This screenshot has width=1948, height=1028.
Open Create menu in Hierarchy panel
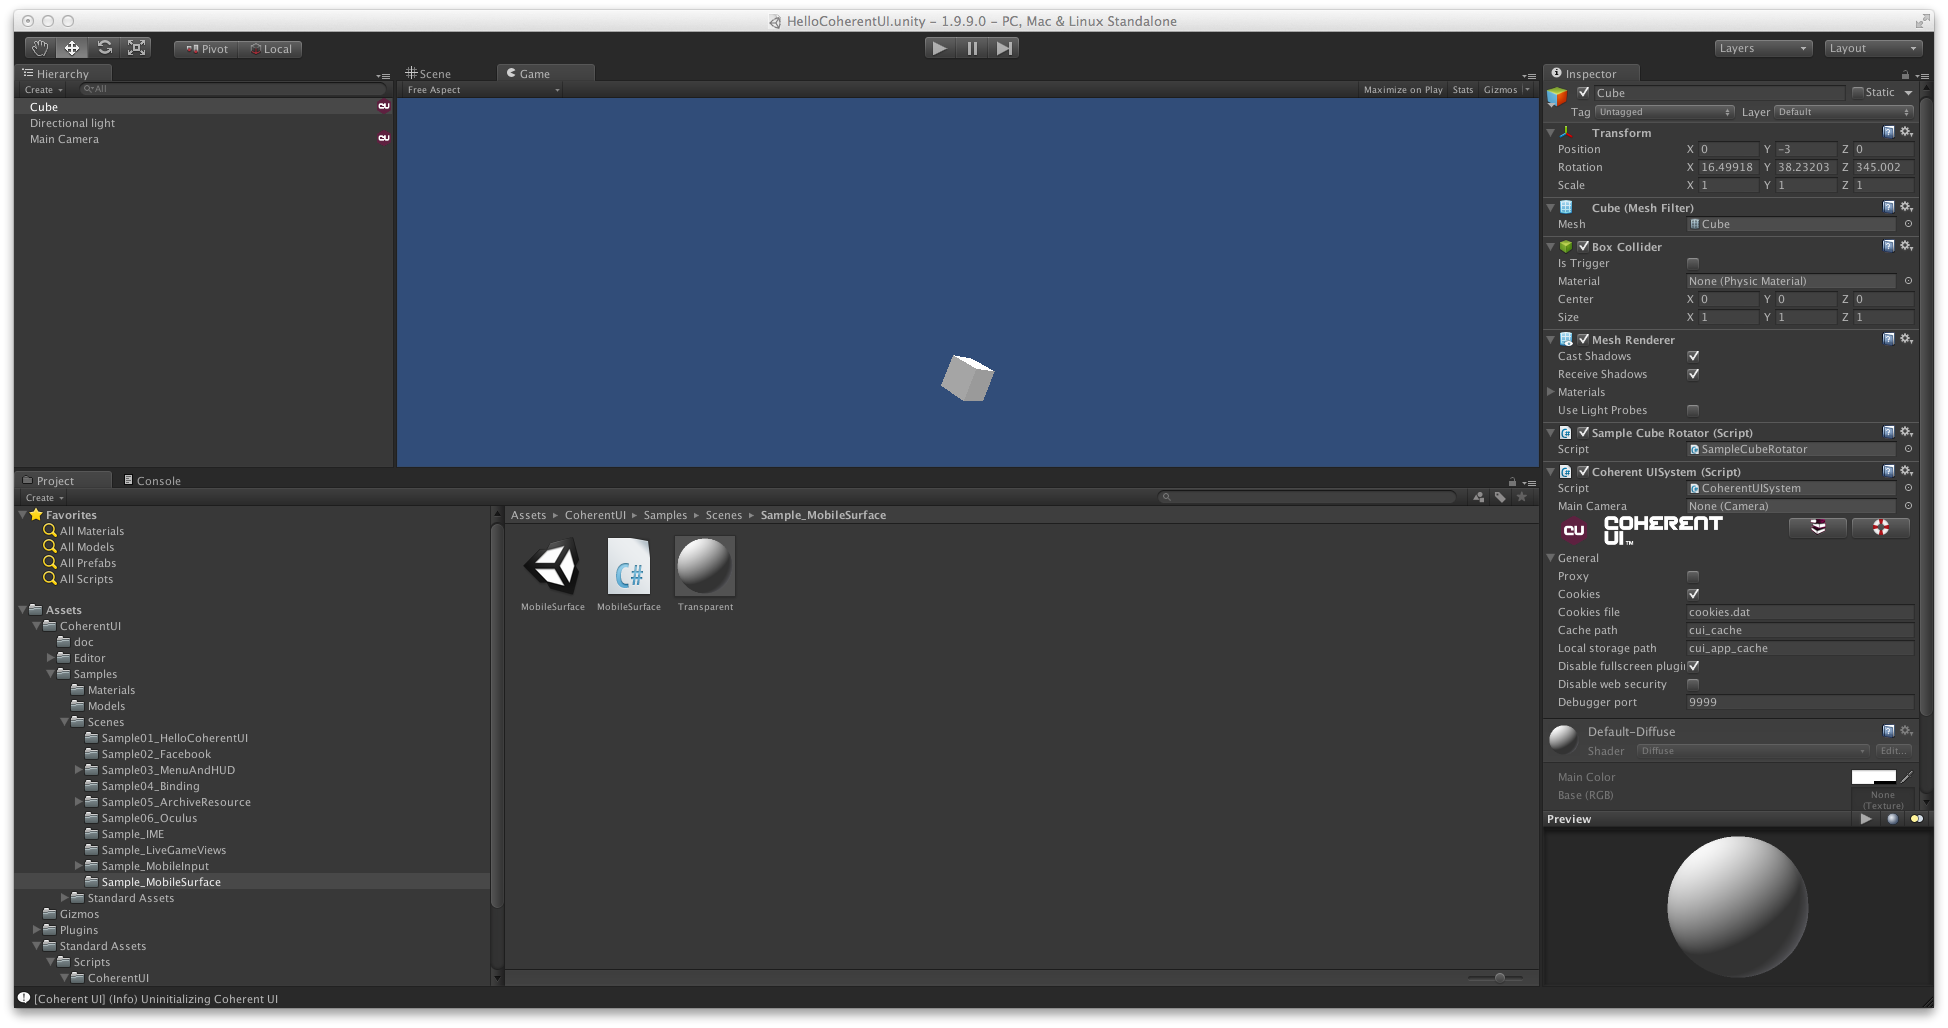(43, 90)
